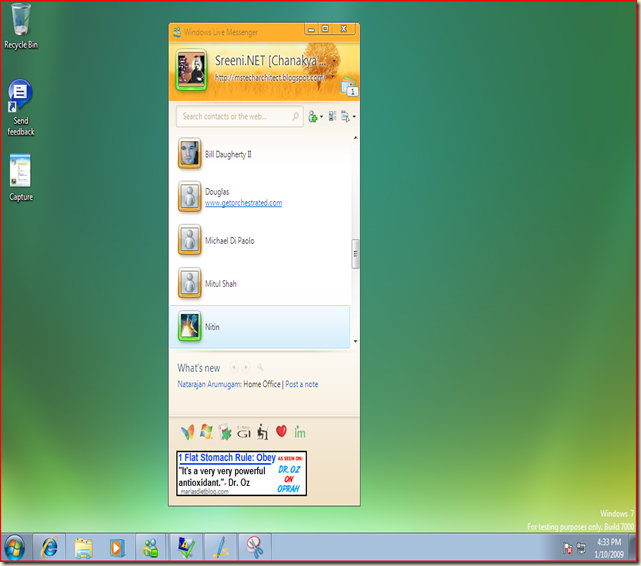Click the contact list scrollbar thumb
The image size is (641, 566).
(356, 254)
